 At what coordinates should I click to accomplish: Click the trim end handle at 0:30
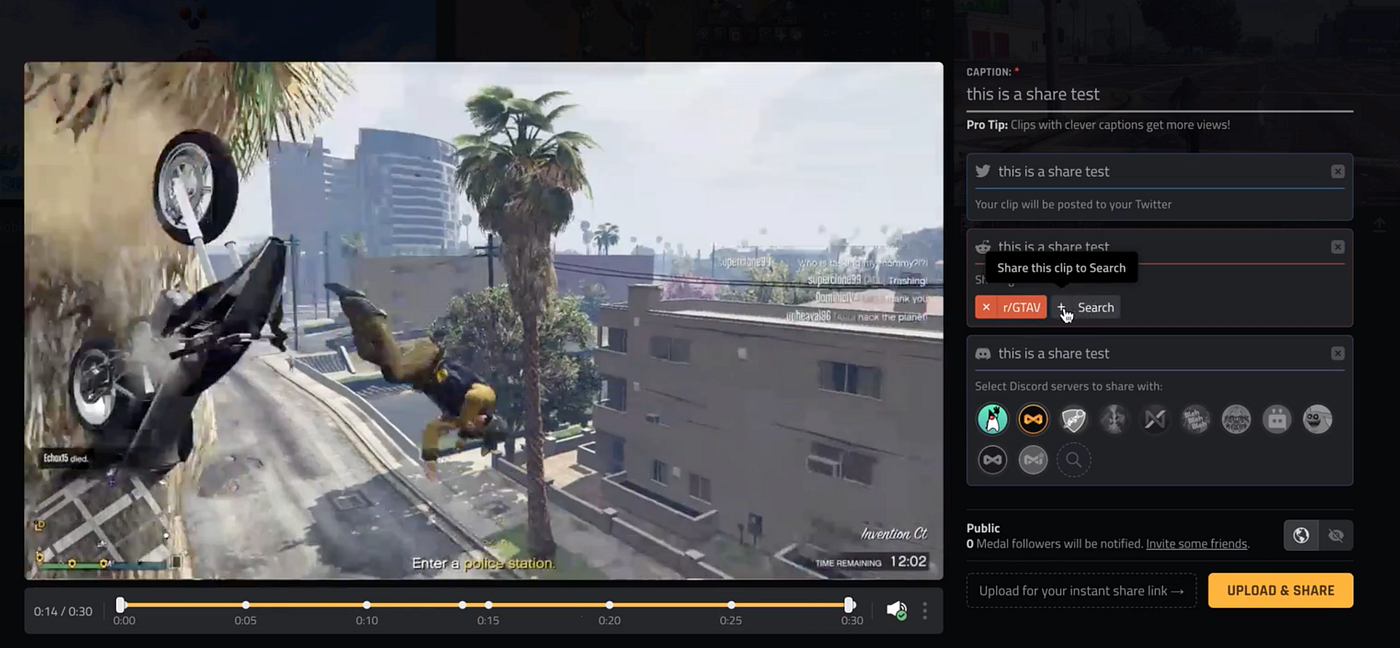tap(849, 605)
